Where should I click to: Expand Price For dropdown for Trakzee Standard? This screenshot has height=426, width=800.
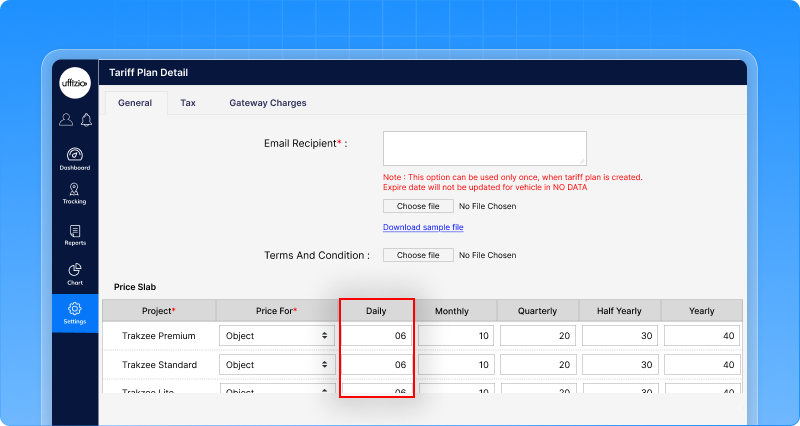[x=276, y=365]
